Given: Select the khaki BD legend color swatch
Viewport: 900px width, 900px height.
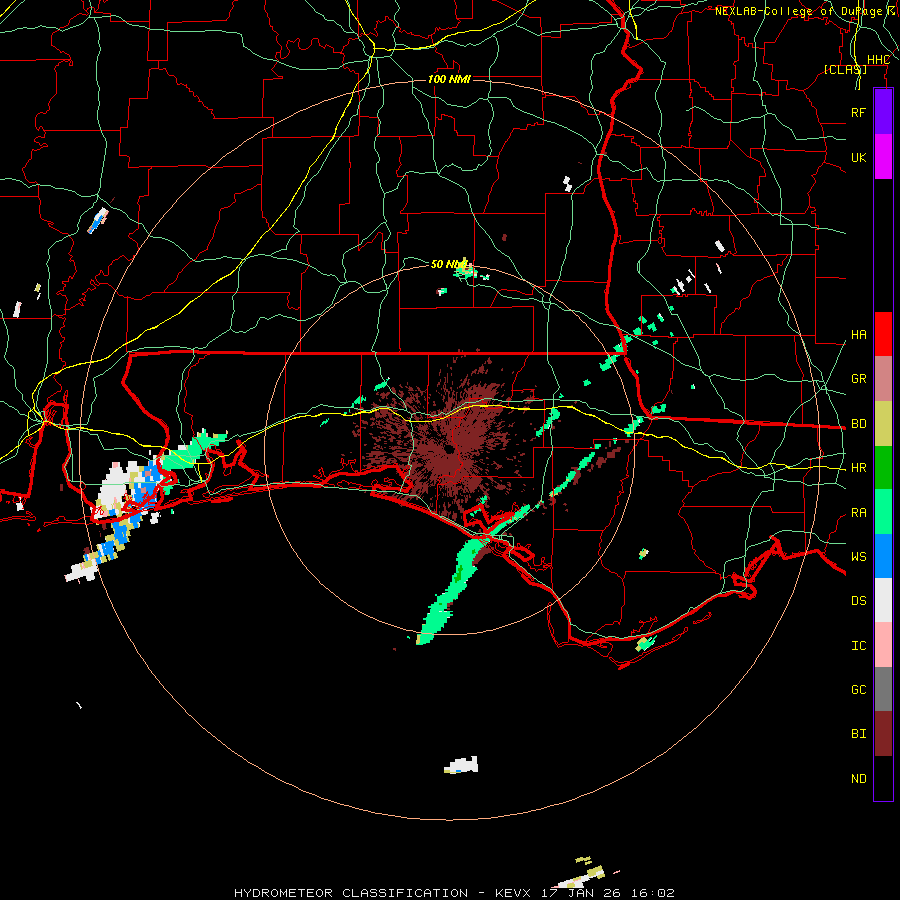Looking at the screenshot, I should pos(883,424).
